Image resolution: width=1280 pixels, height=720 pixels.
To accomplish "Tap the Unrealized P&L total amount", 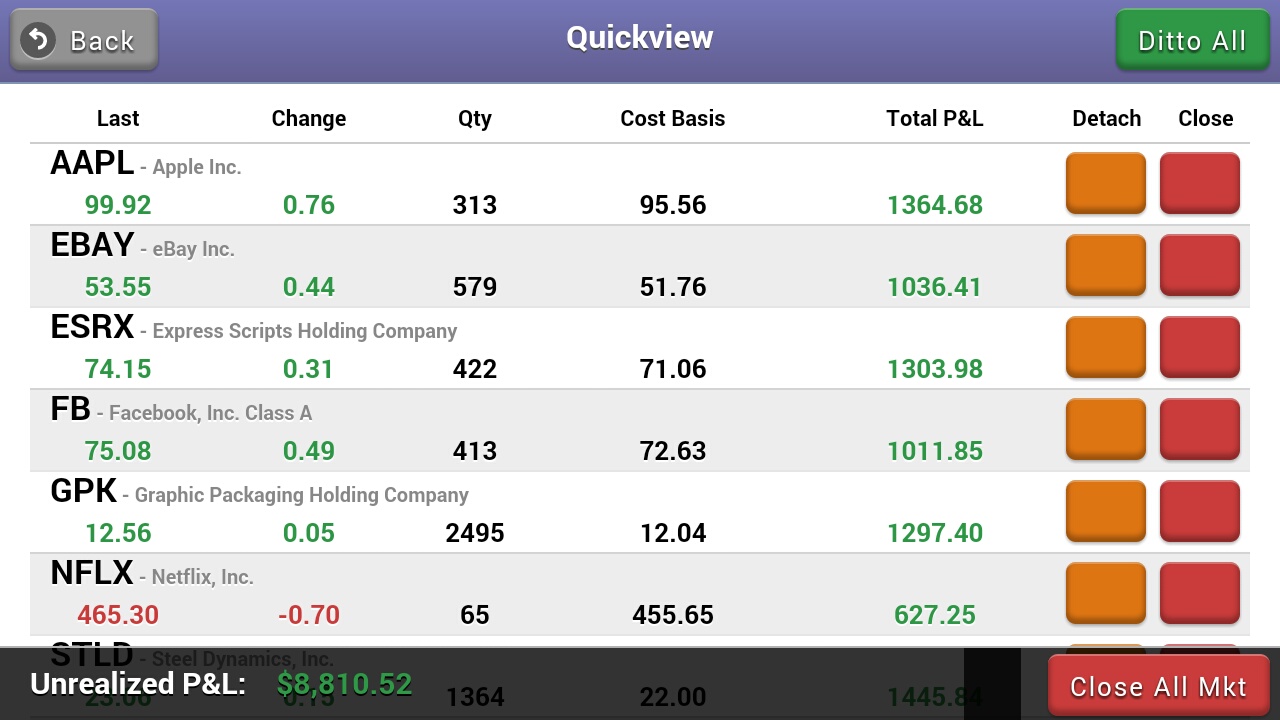I will click(343, 684).
